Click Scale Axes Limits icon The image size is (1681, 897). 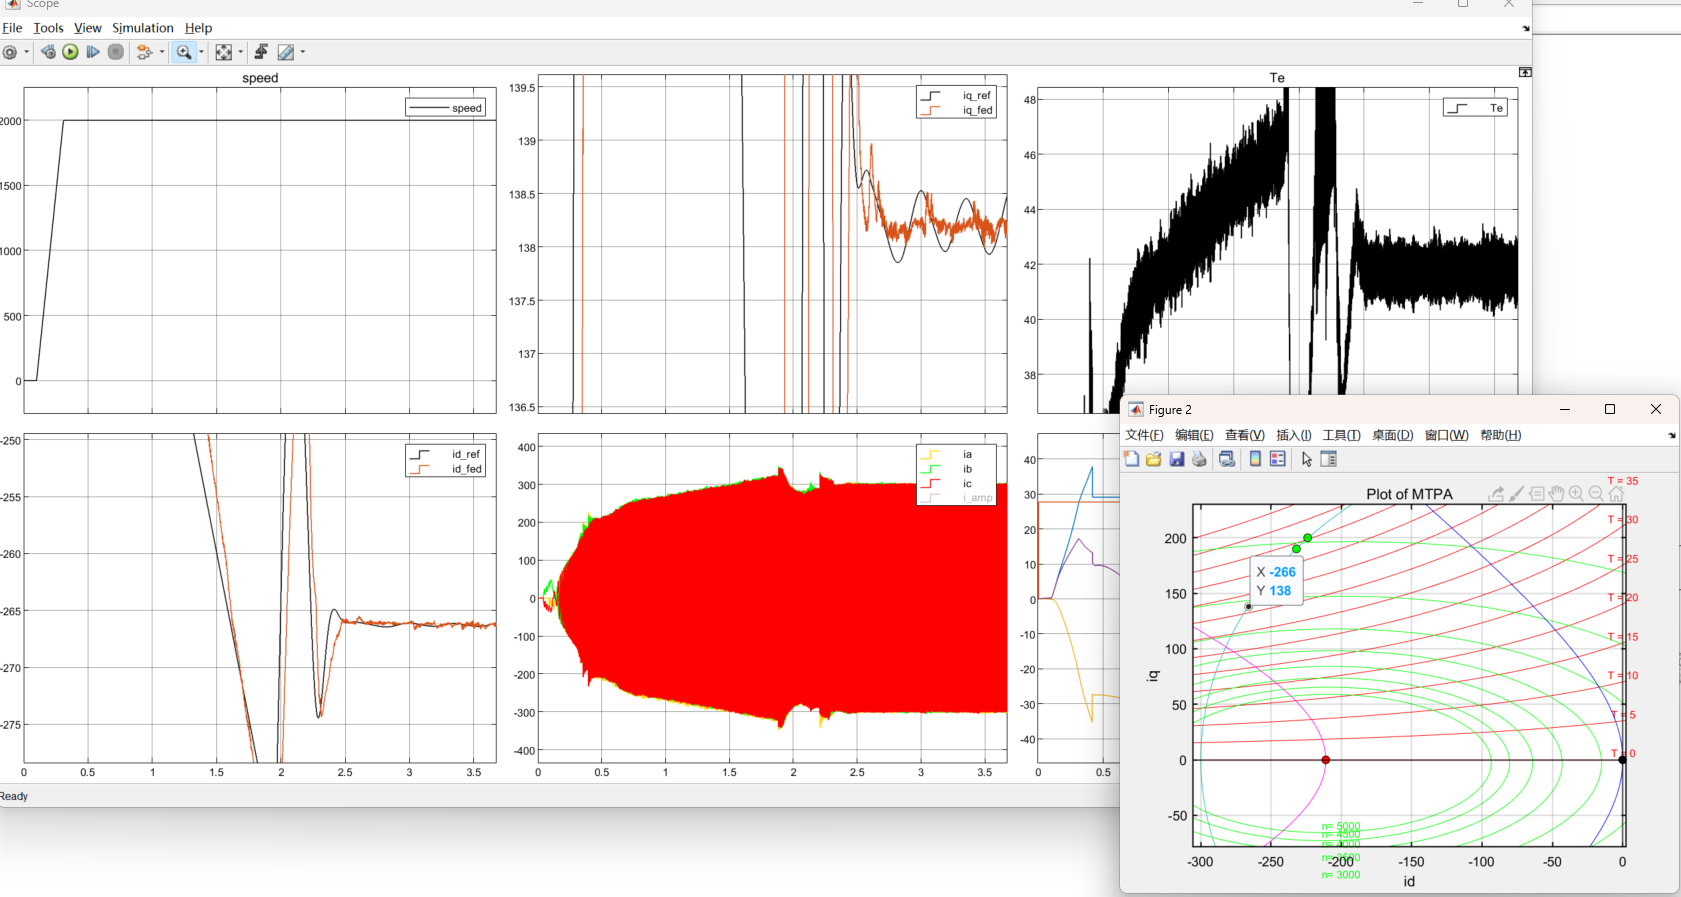pyautogui.click(x=224, y=52)
